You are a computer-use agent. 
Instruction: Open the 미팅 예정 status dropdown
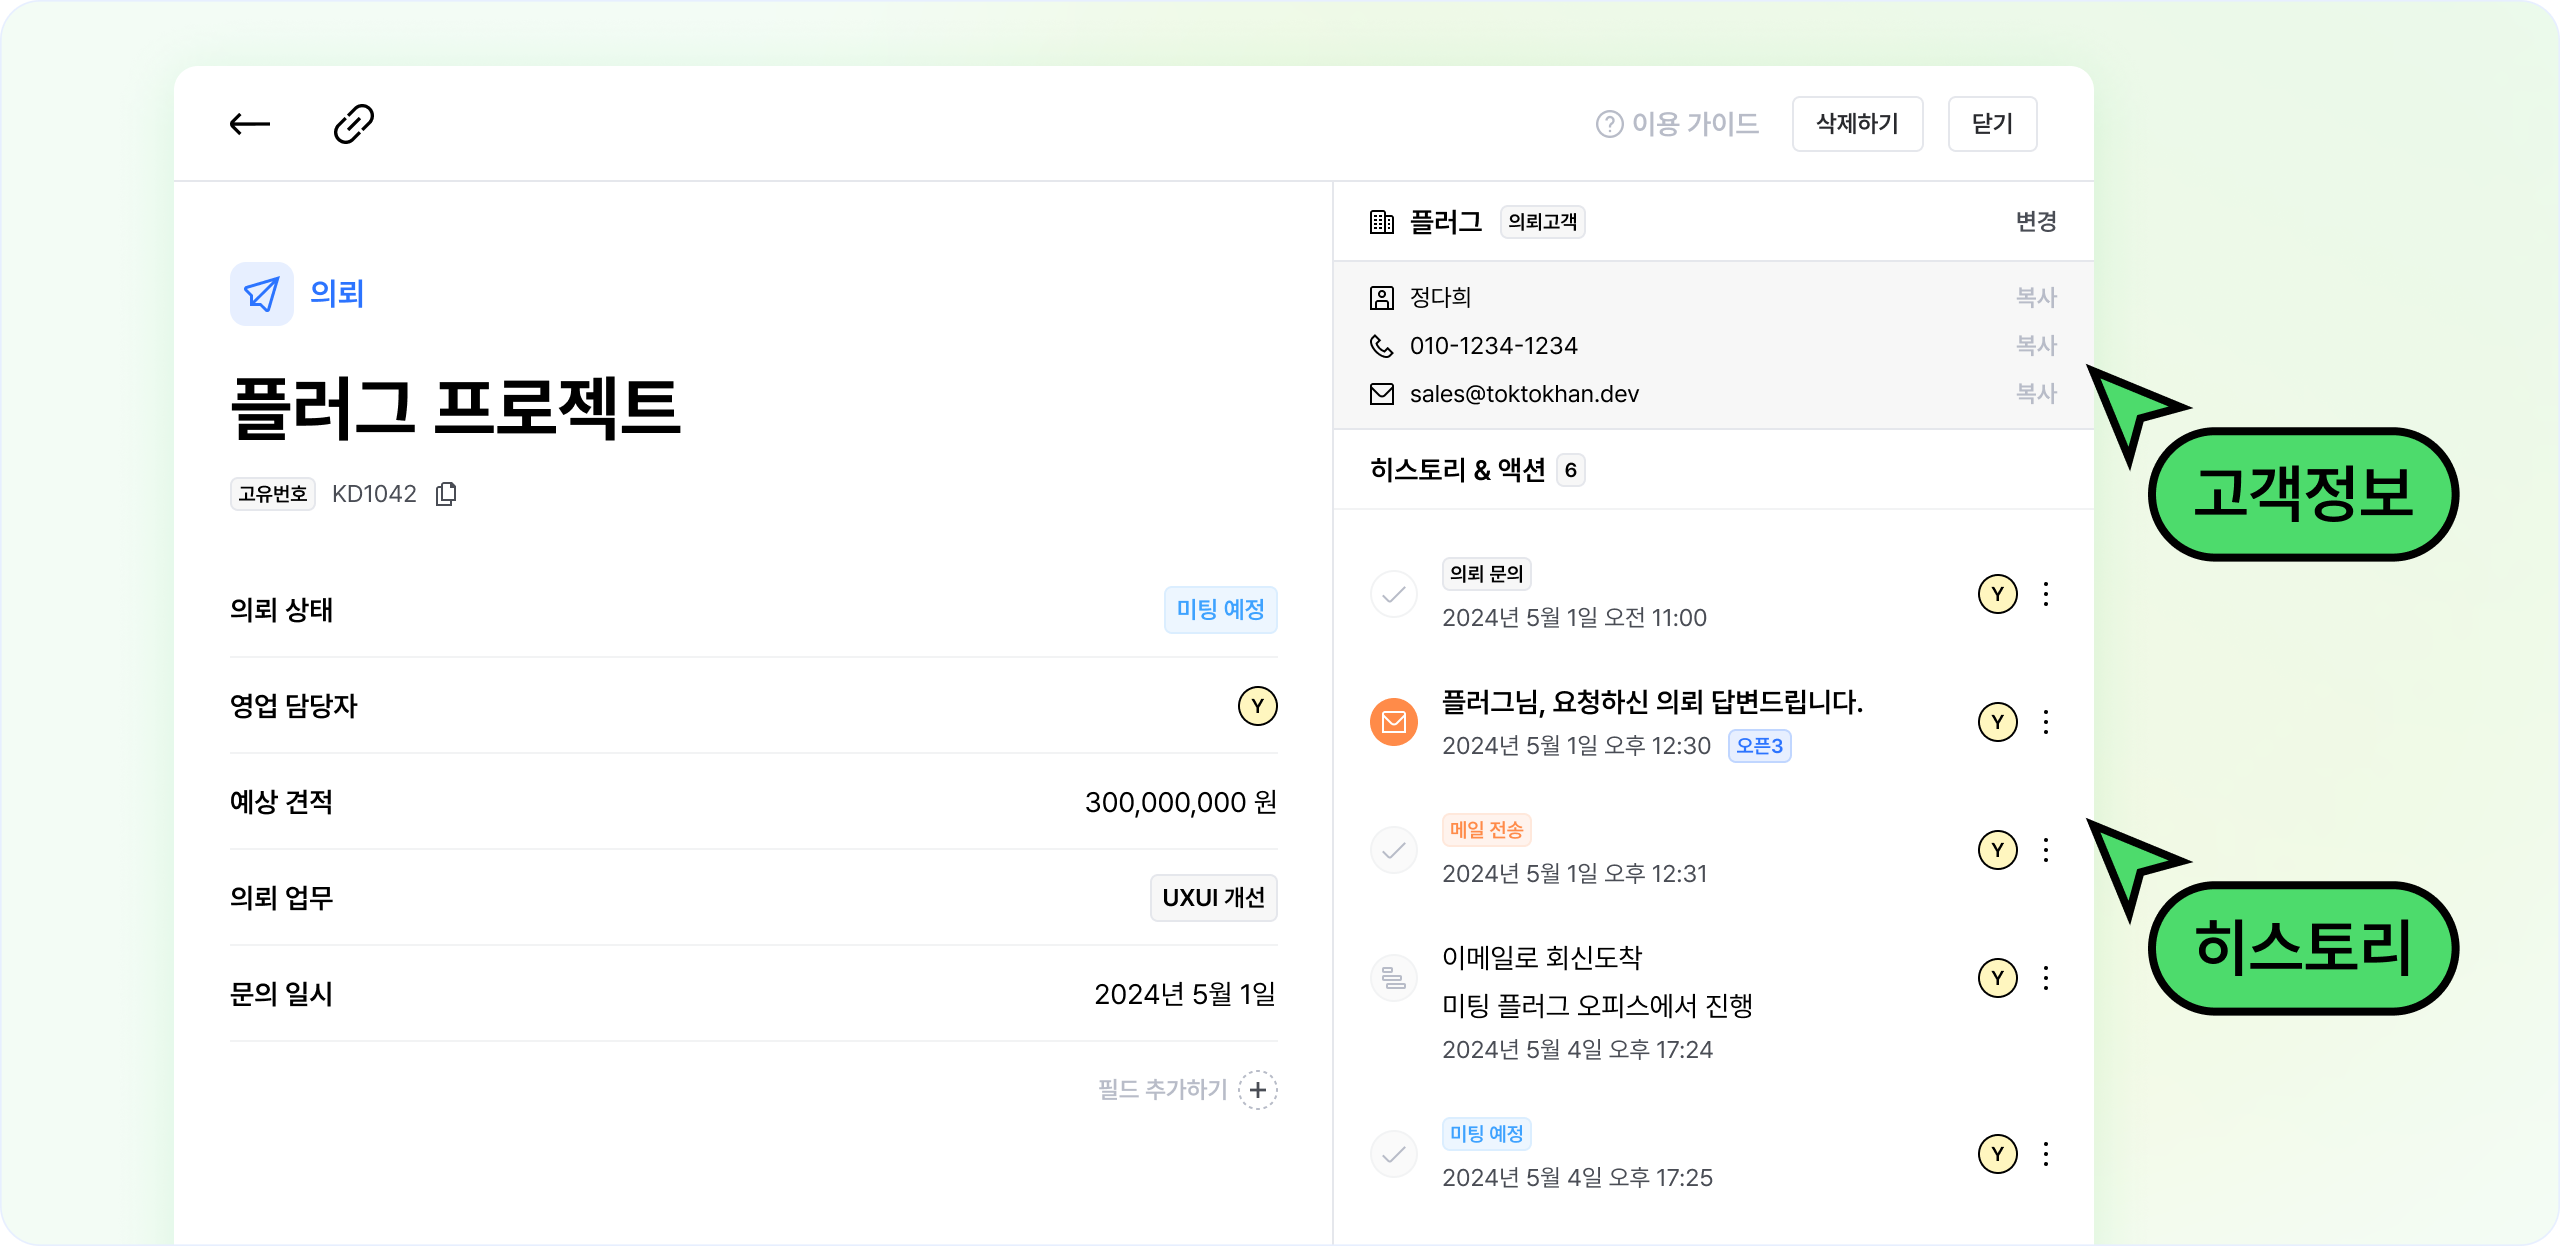click(x=1220, y=610)
